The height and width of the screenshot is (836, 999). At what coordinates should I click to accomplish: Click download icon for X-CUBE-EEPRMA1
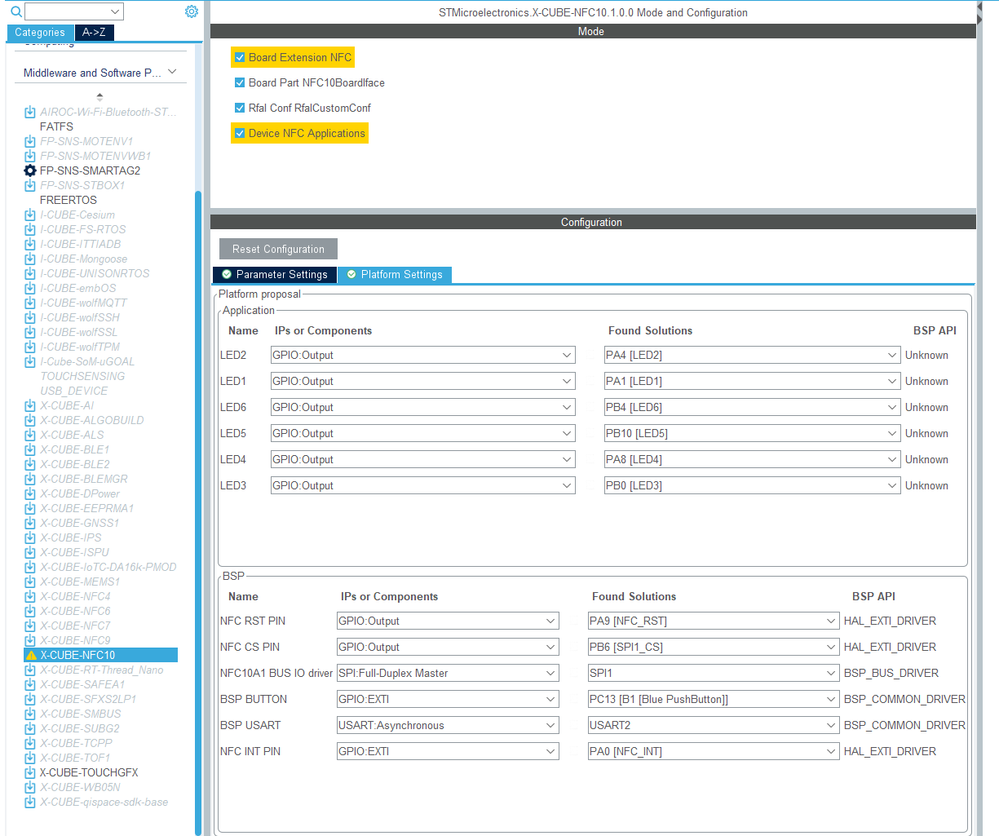(x=30, y=508)
